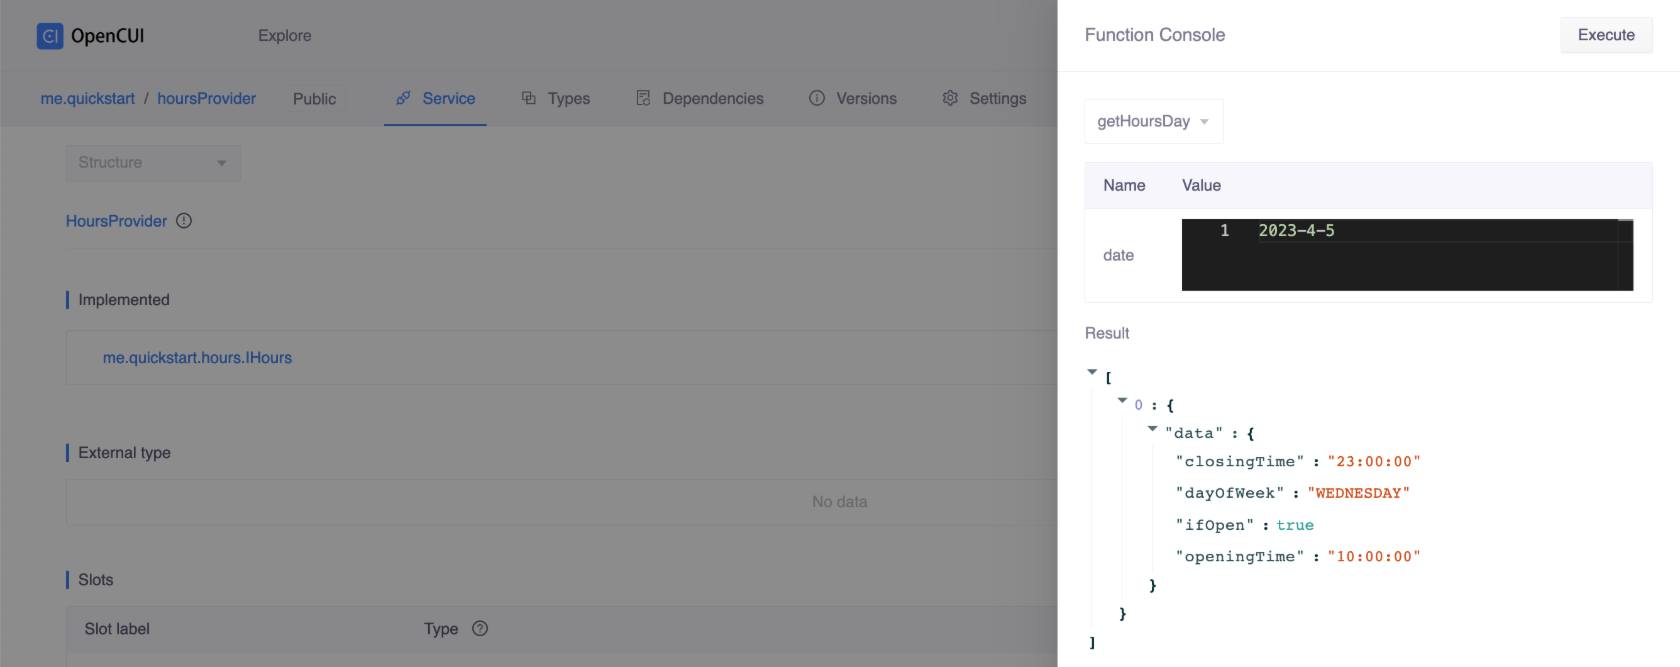The image size is (1680, 667).
Task: Click the ifOpen value true
Action: pos(1295,525)
